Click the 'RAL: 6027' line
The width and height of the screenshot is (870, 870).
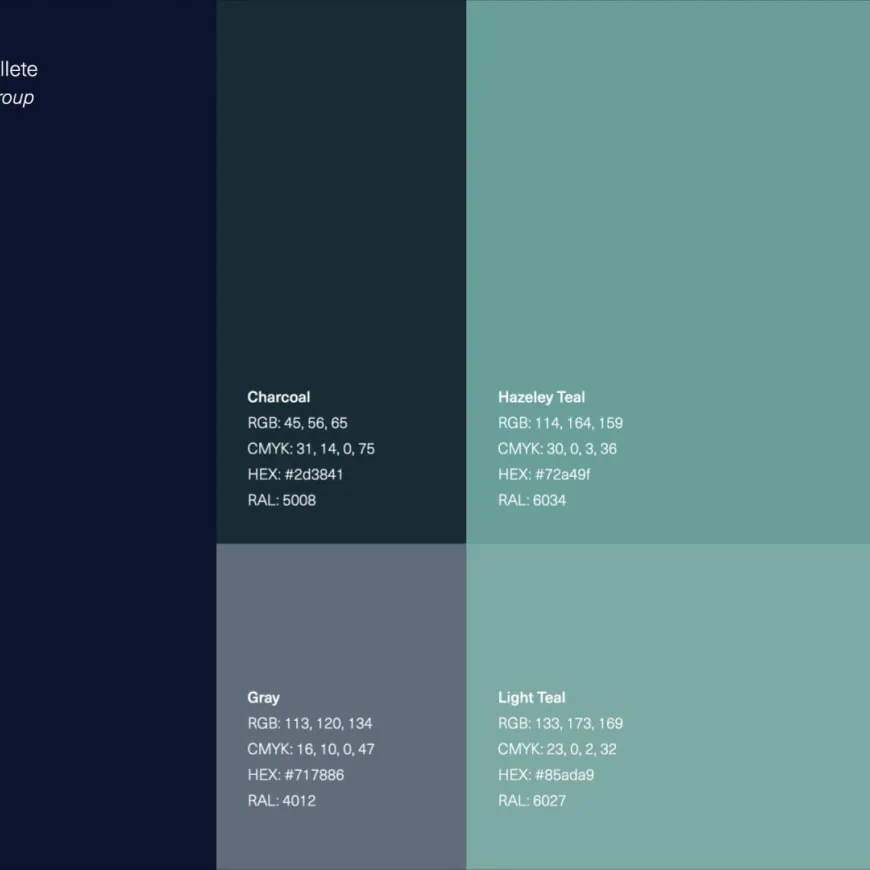point(532,801)
